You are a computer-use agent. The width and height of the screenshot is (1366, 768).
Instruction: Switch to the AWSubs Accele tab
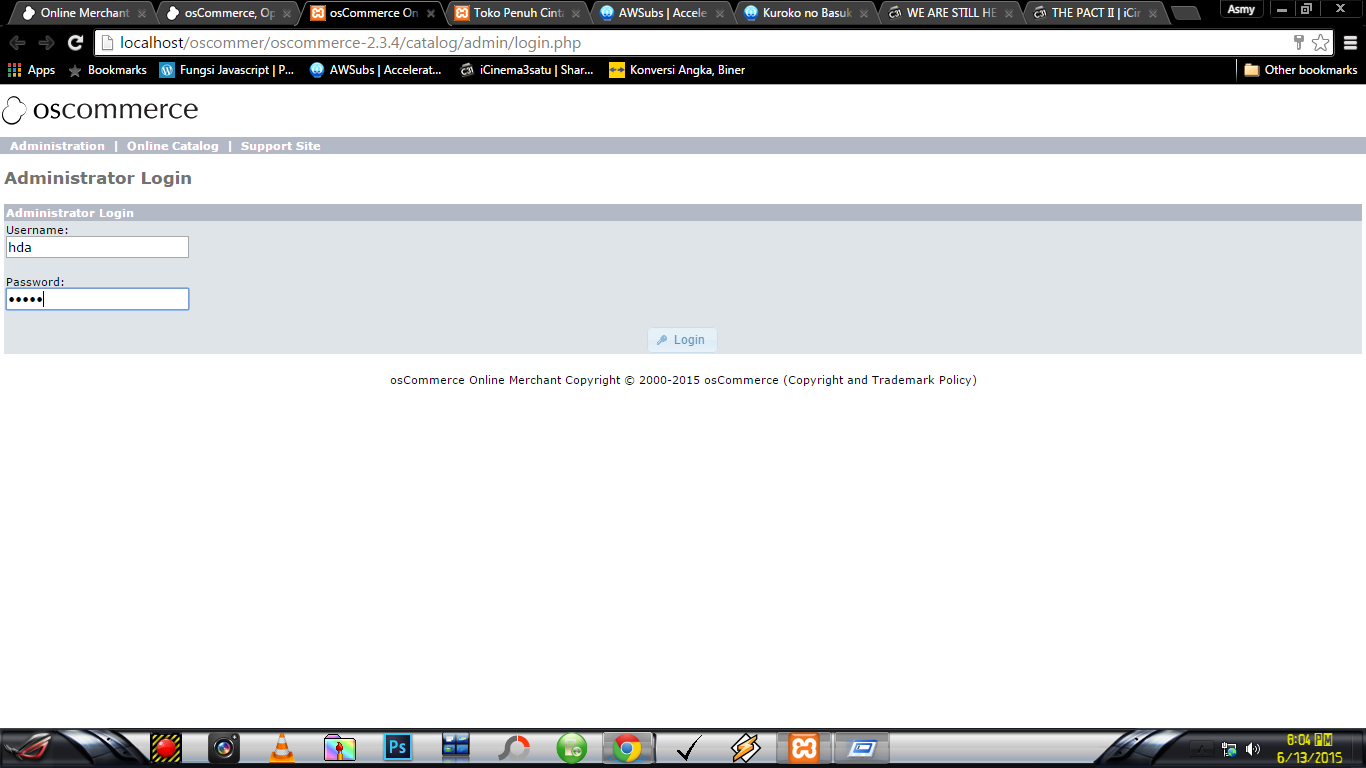661,13
